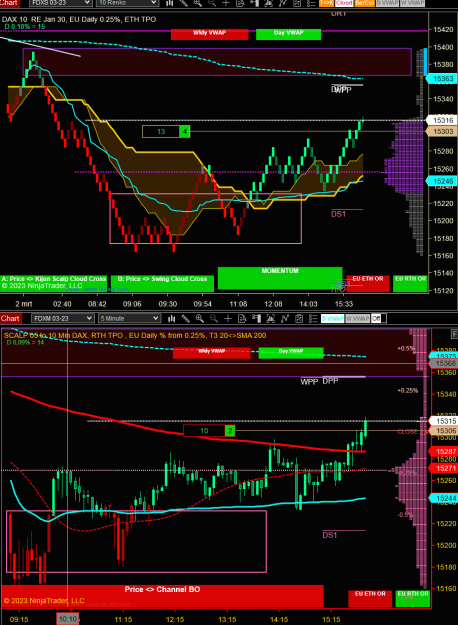Viewport: 458px width, 625px height.
Task: Click the zoom in magnifier on the FDXM chart toolbar
Action: (x=200, y=318)
